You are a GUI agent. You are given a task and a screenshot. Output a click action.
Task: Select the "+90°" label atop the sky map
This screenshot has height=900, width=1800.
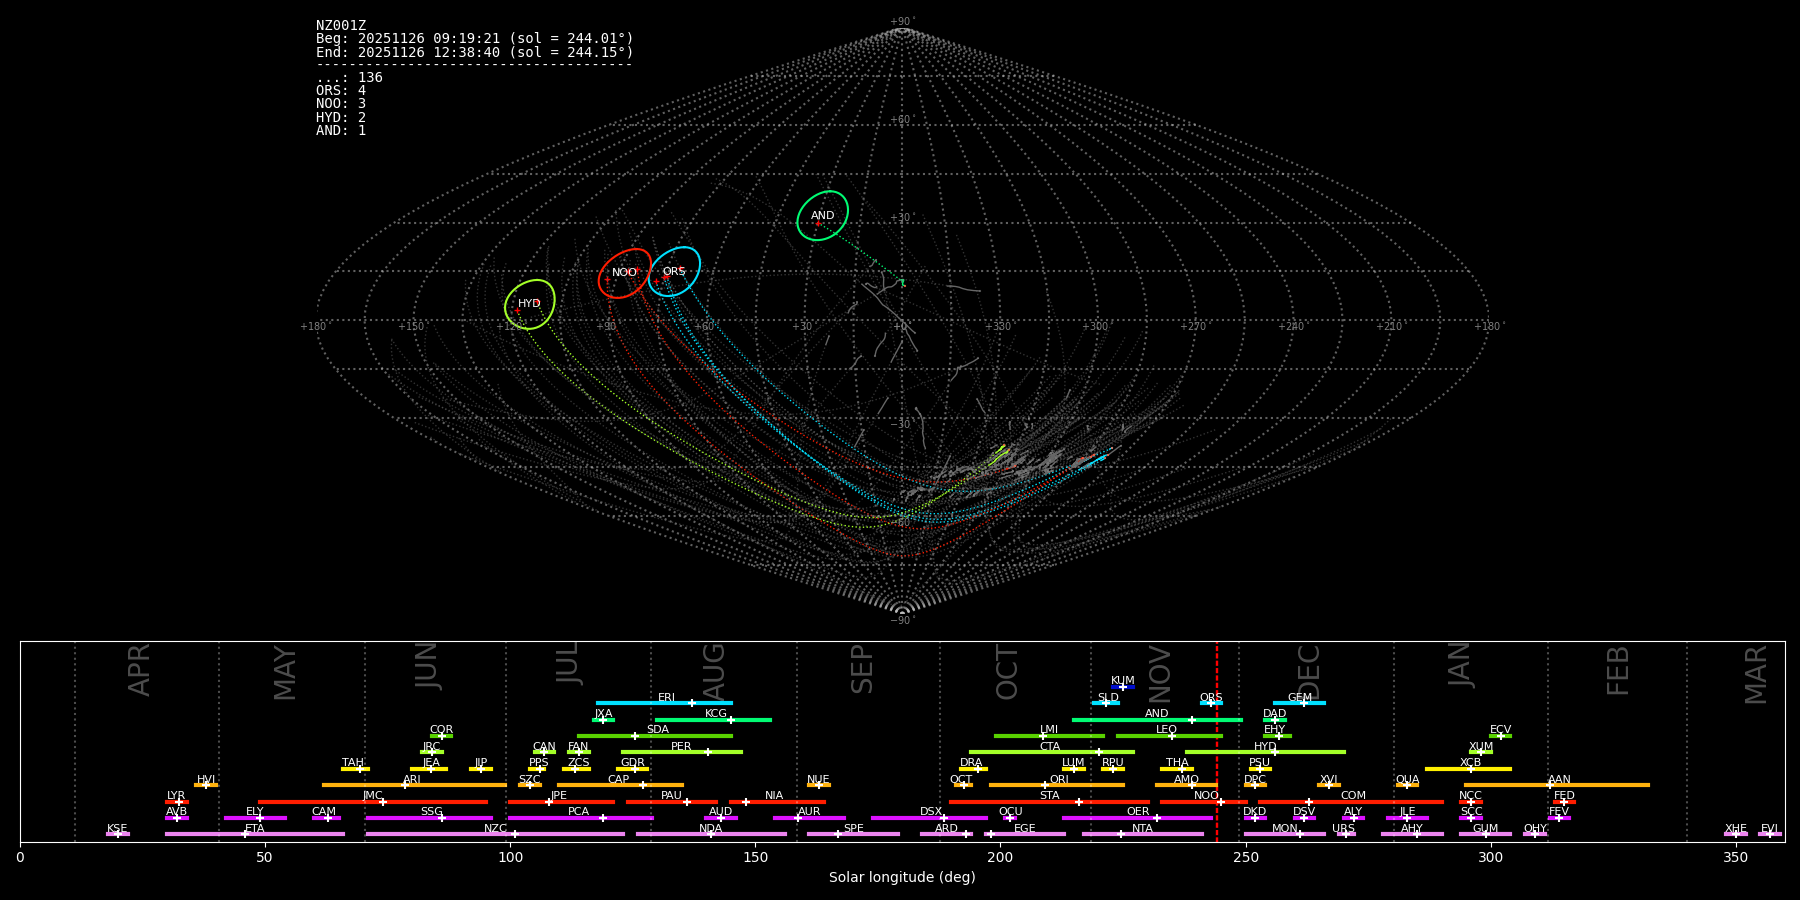pos(901,22)
